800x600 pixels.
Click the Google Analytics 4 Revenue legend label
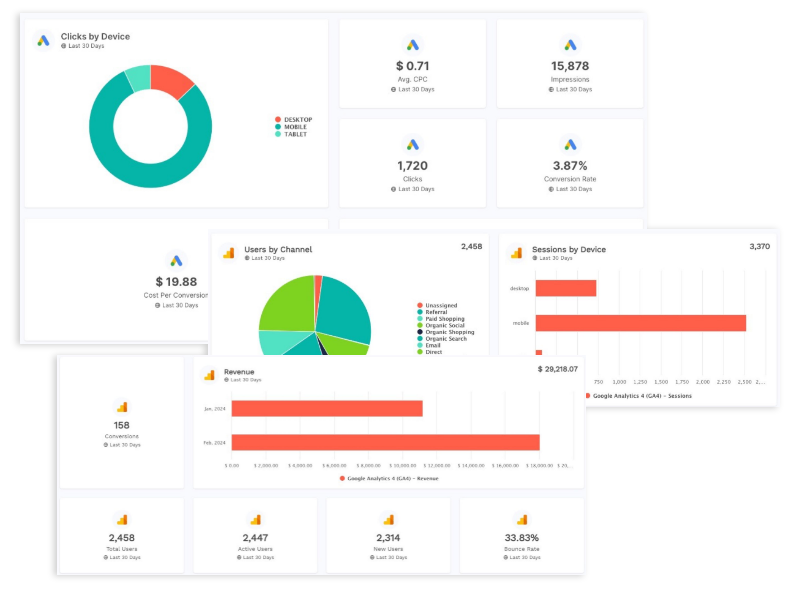coord(391,478)
